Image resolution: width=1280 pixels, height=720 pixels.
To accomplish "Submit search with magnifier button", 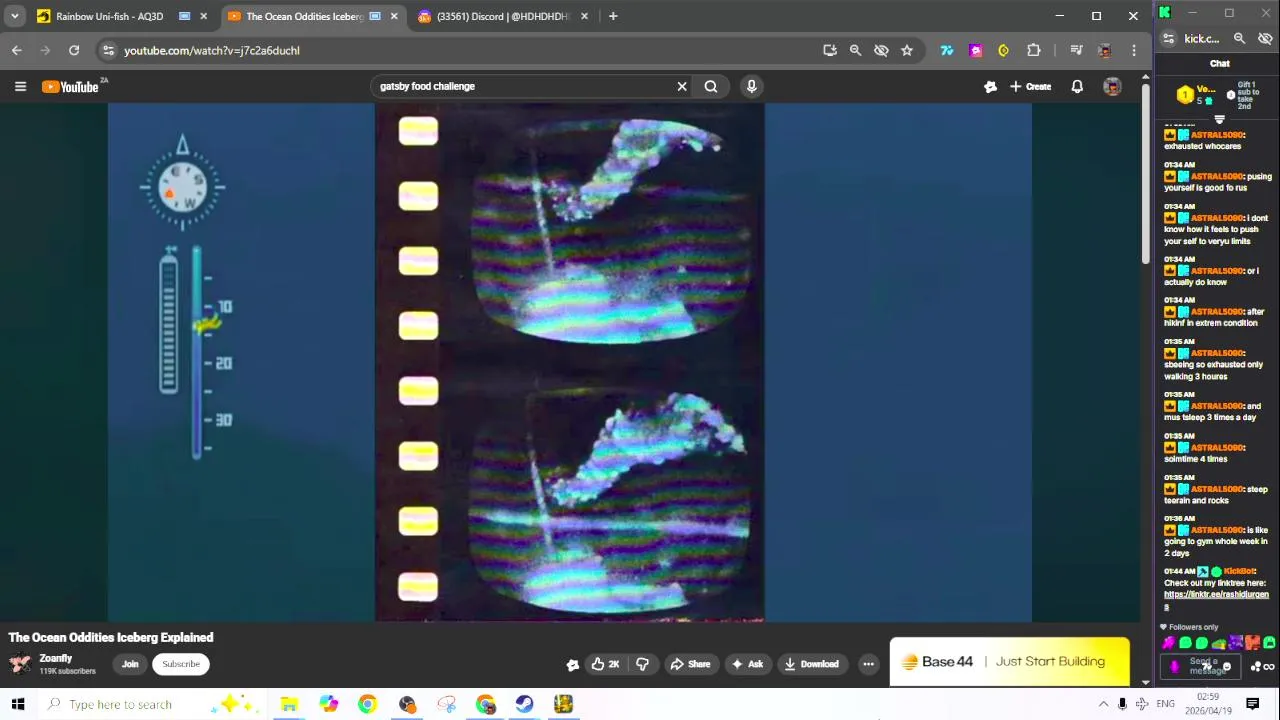I will click(711, 87).
